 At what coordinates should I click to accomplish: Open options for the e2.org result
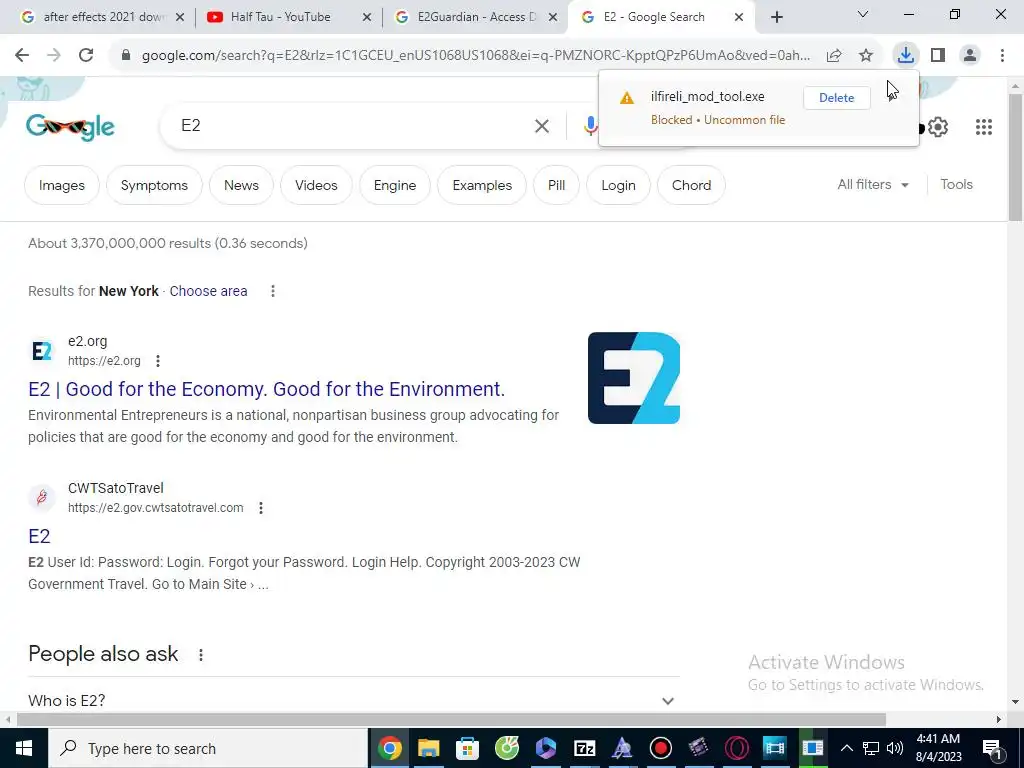(158, 361)
